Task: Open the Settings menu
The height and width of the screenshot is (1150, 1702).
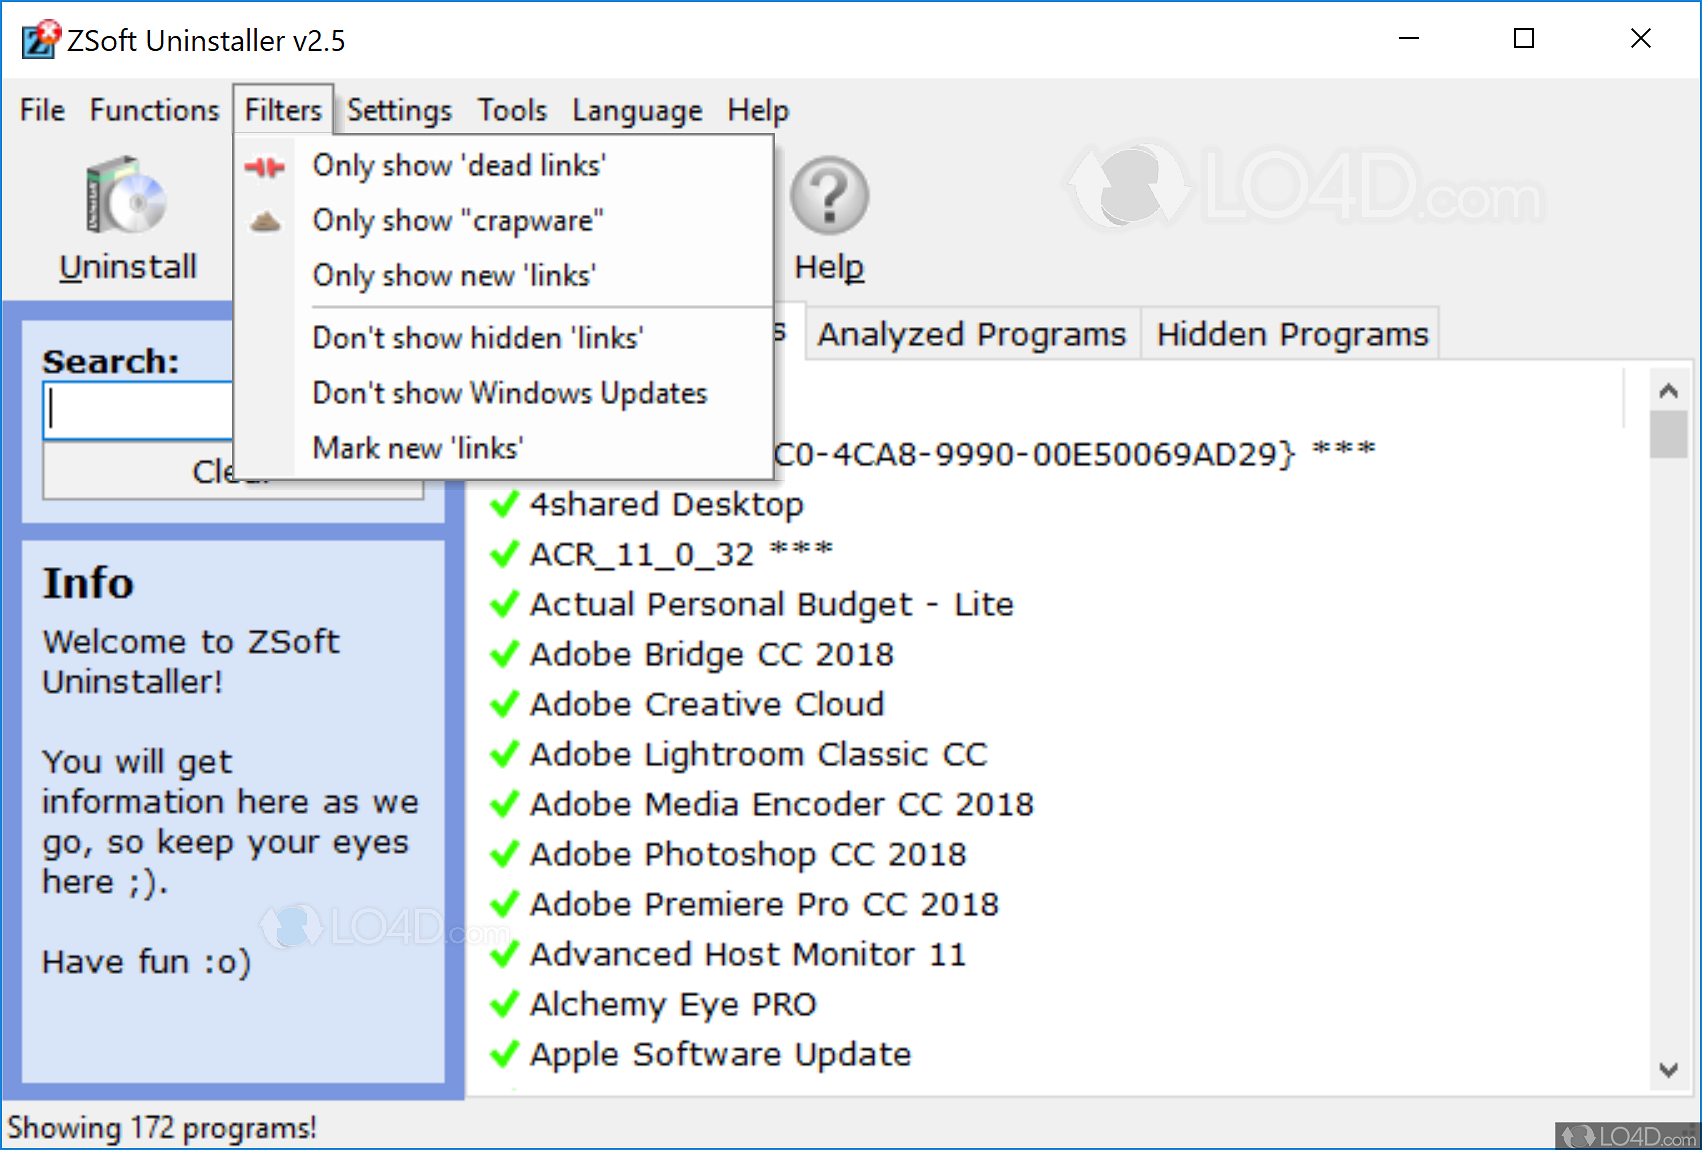Action: click(399, 110)
